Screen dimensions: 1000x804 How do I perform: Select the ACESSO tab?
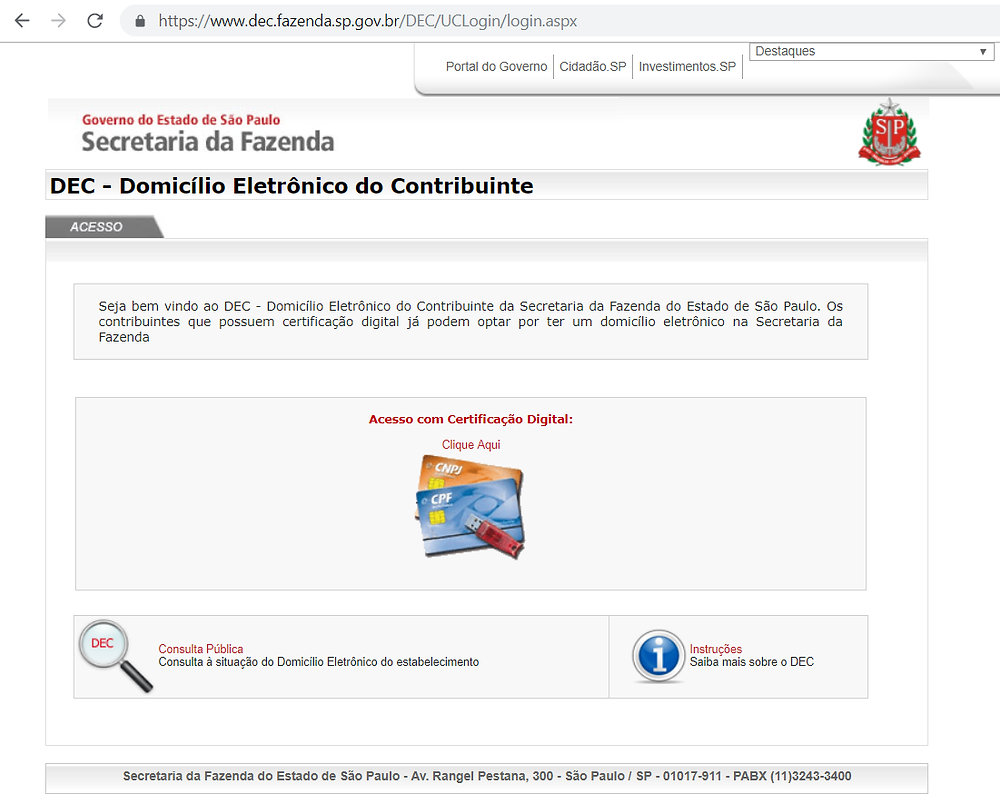[x=97, y=226]
